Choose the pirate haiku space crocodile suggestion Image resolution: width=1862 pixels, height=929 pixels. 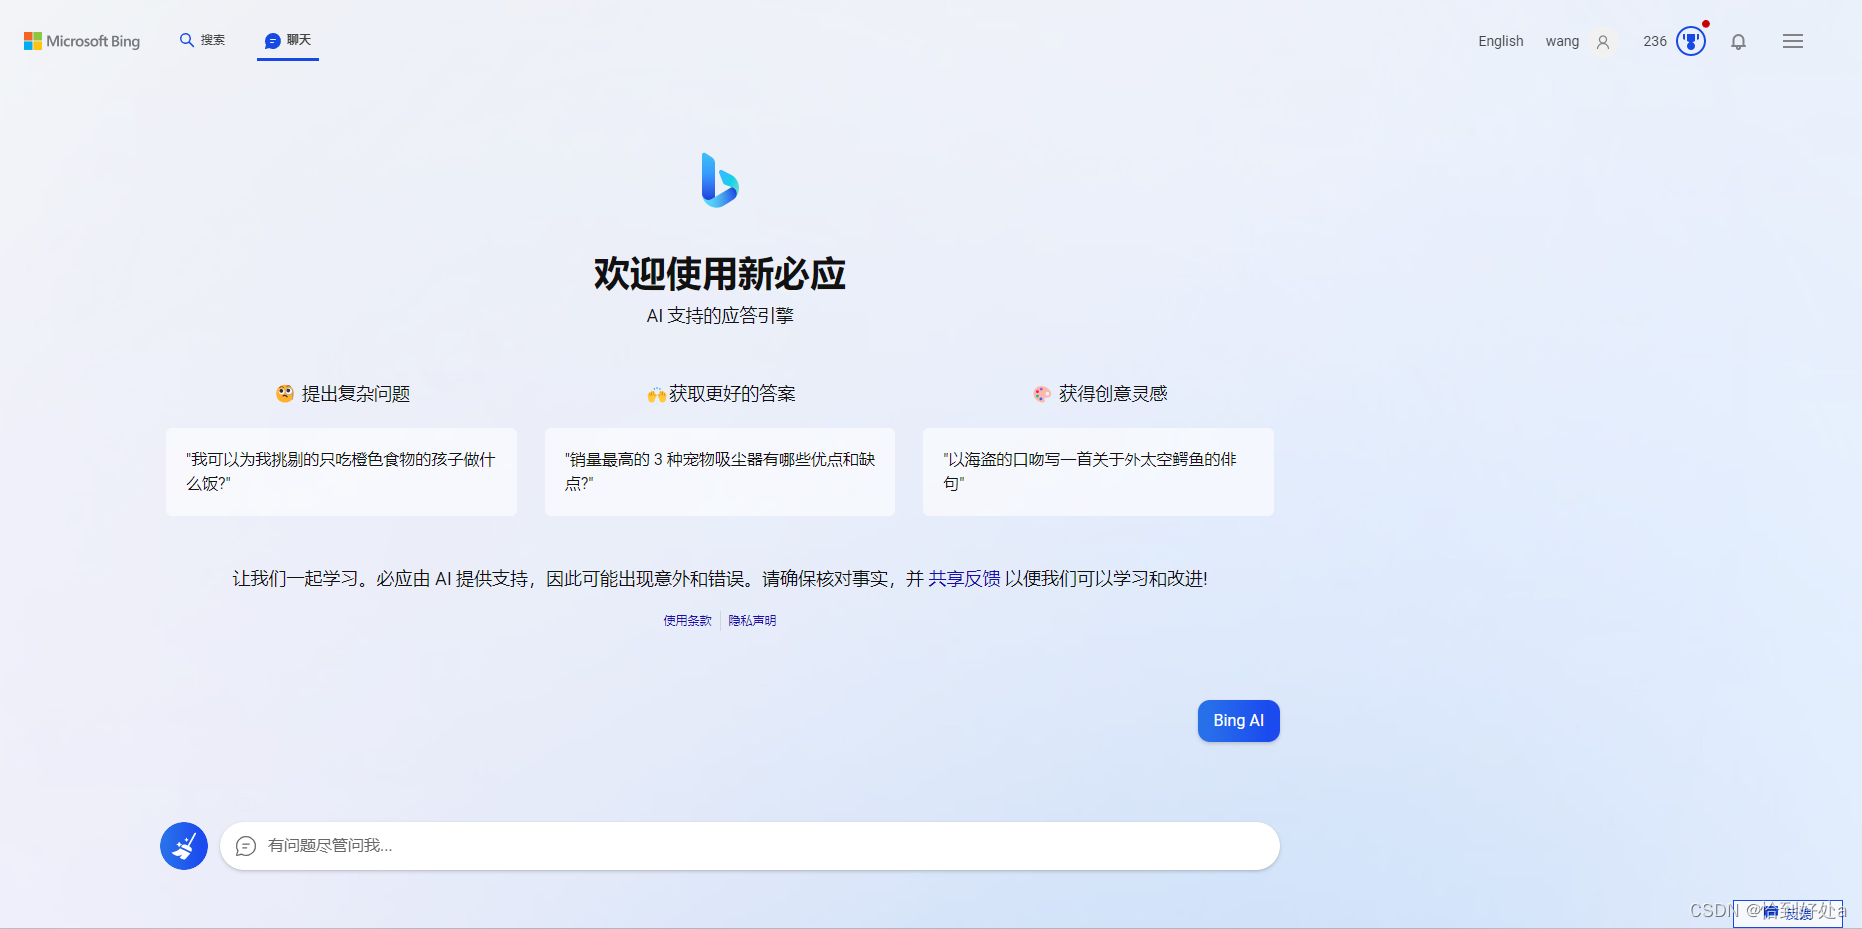[1098, 472]
